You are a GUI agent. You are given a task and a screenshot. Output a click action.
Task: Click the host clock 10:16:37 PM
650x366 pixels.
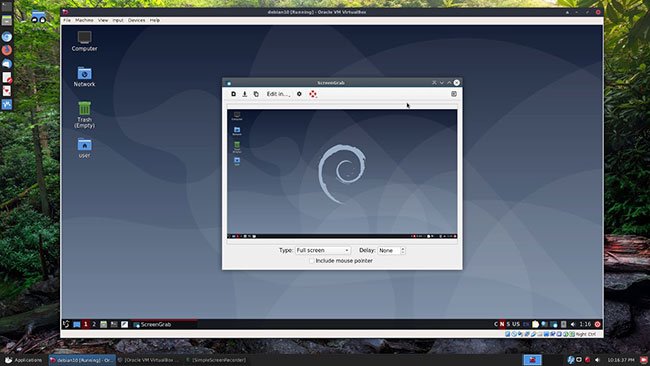pyautogui.click(x=621, y=360)
